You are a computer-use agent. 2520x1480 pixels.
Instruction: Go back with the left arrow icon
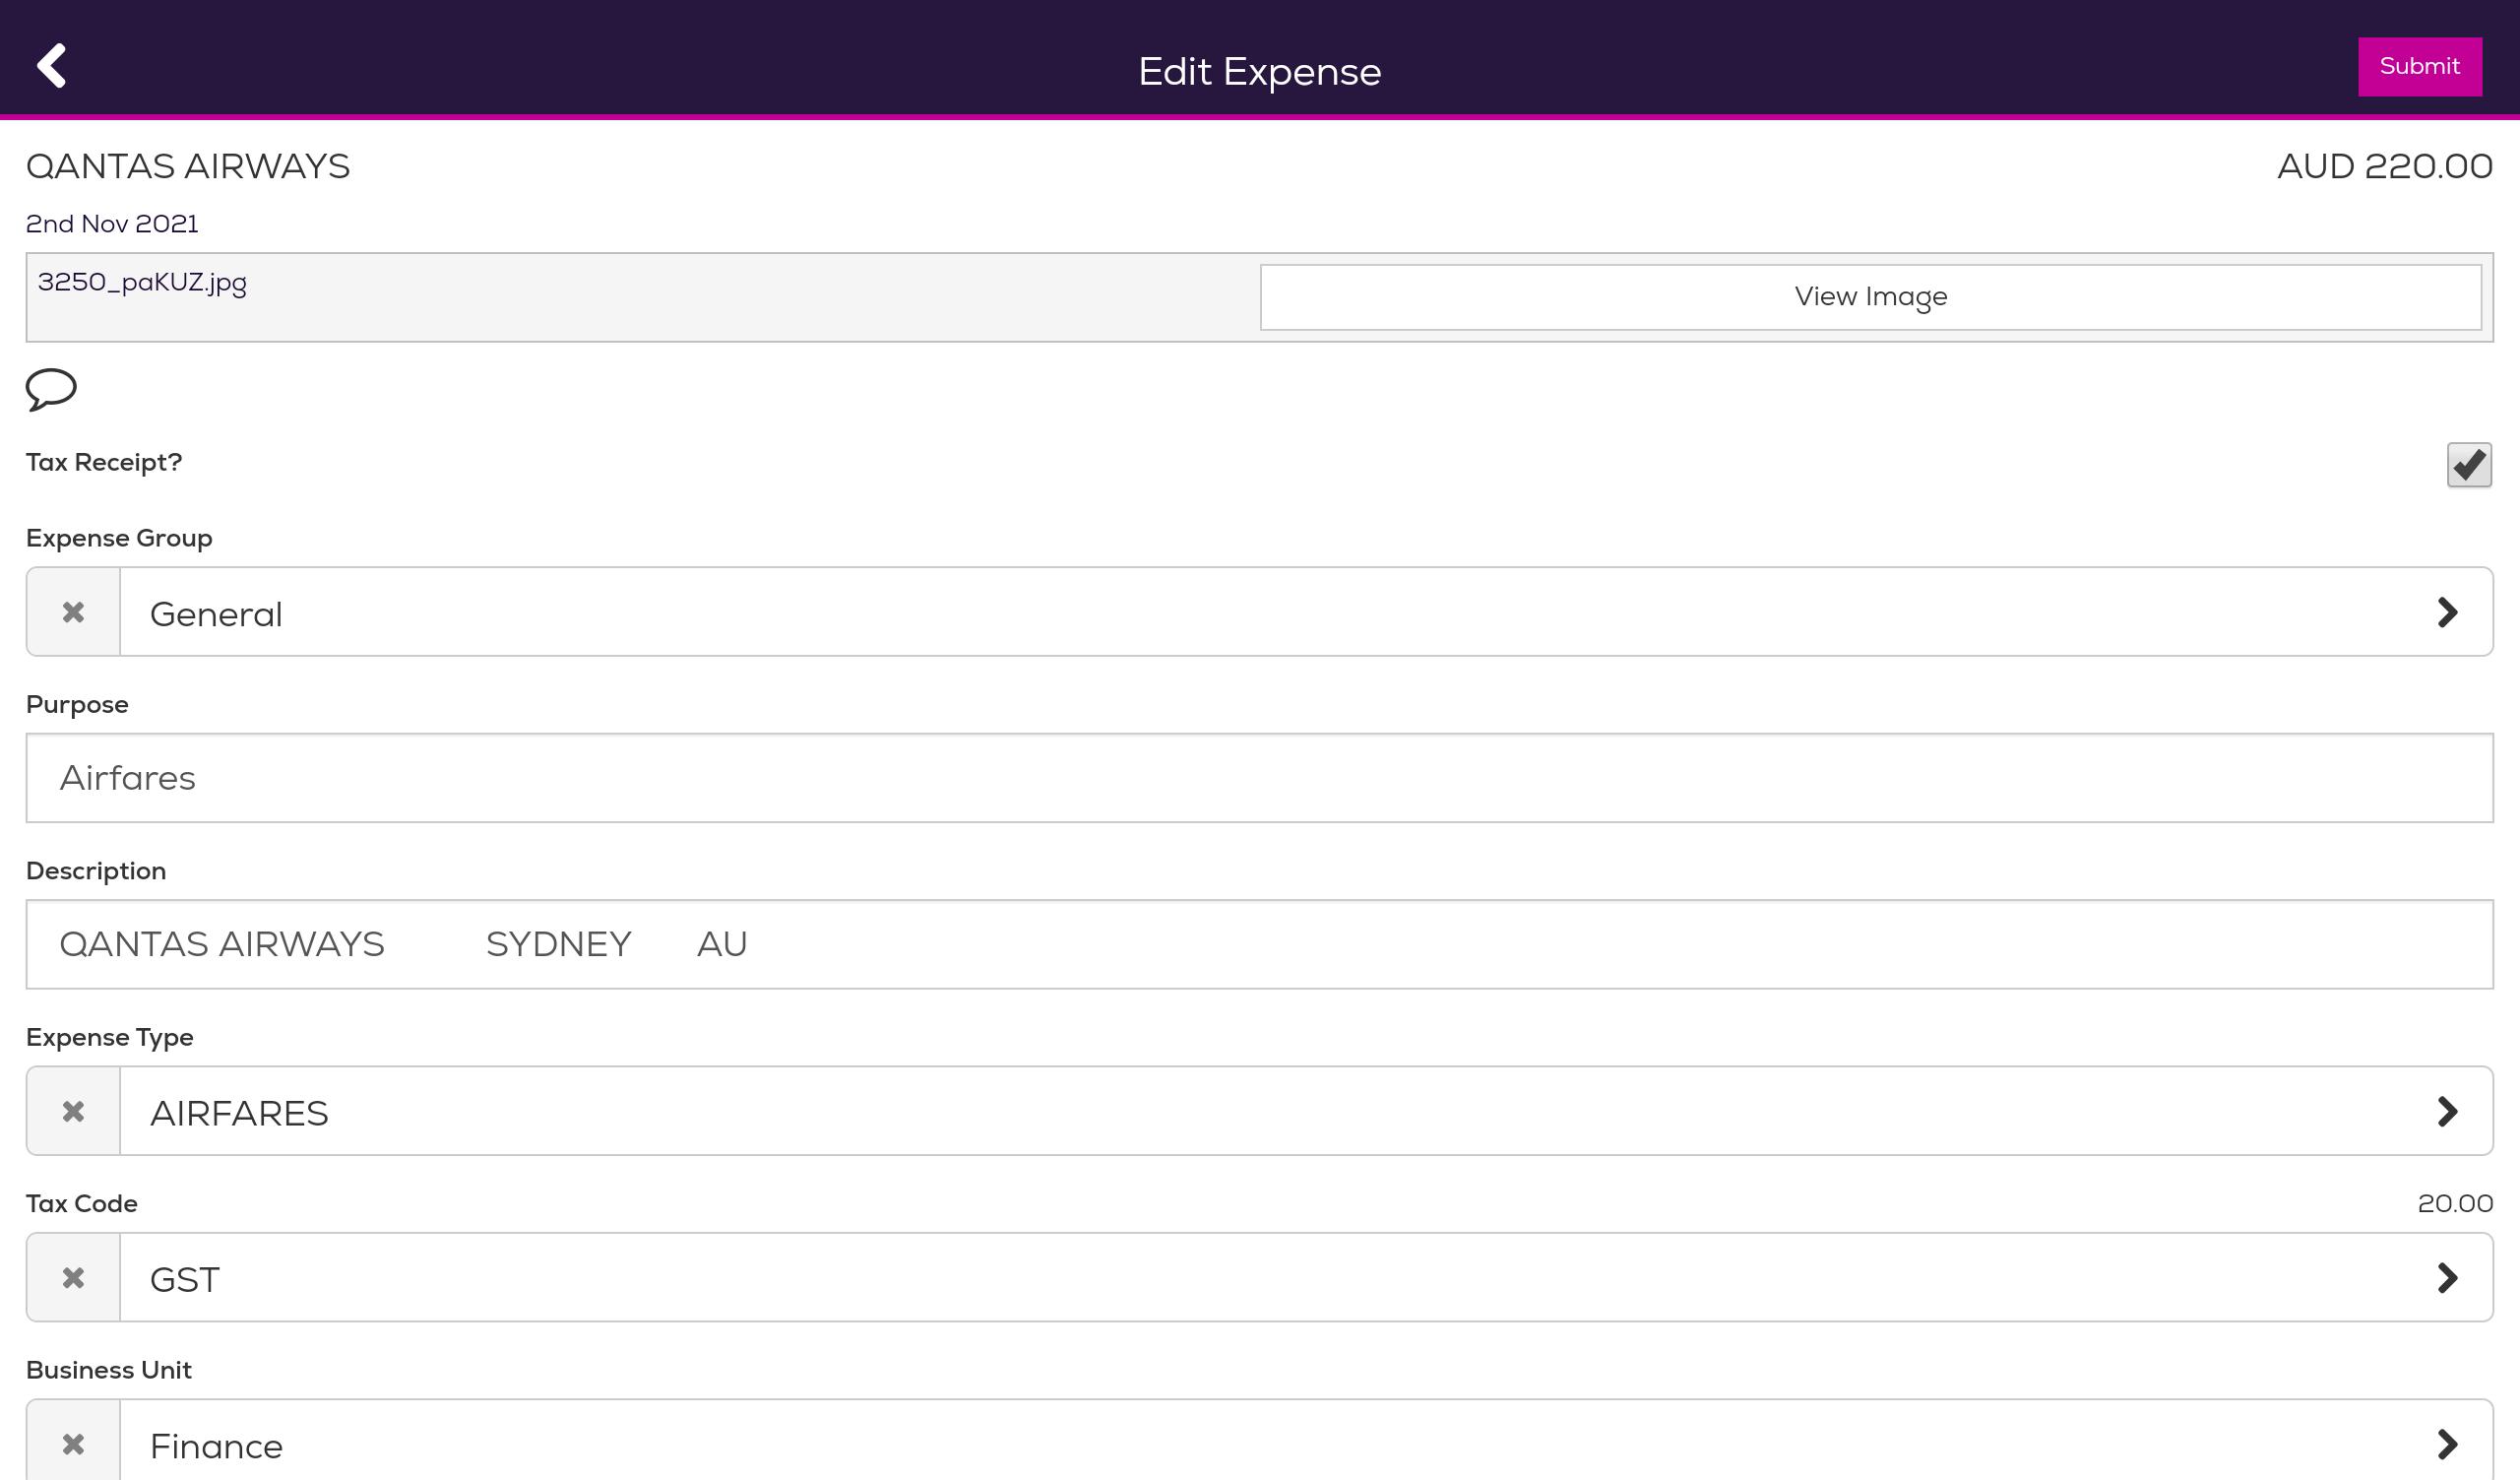pos(52,66)
